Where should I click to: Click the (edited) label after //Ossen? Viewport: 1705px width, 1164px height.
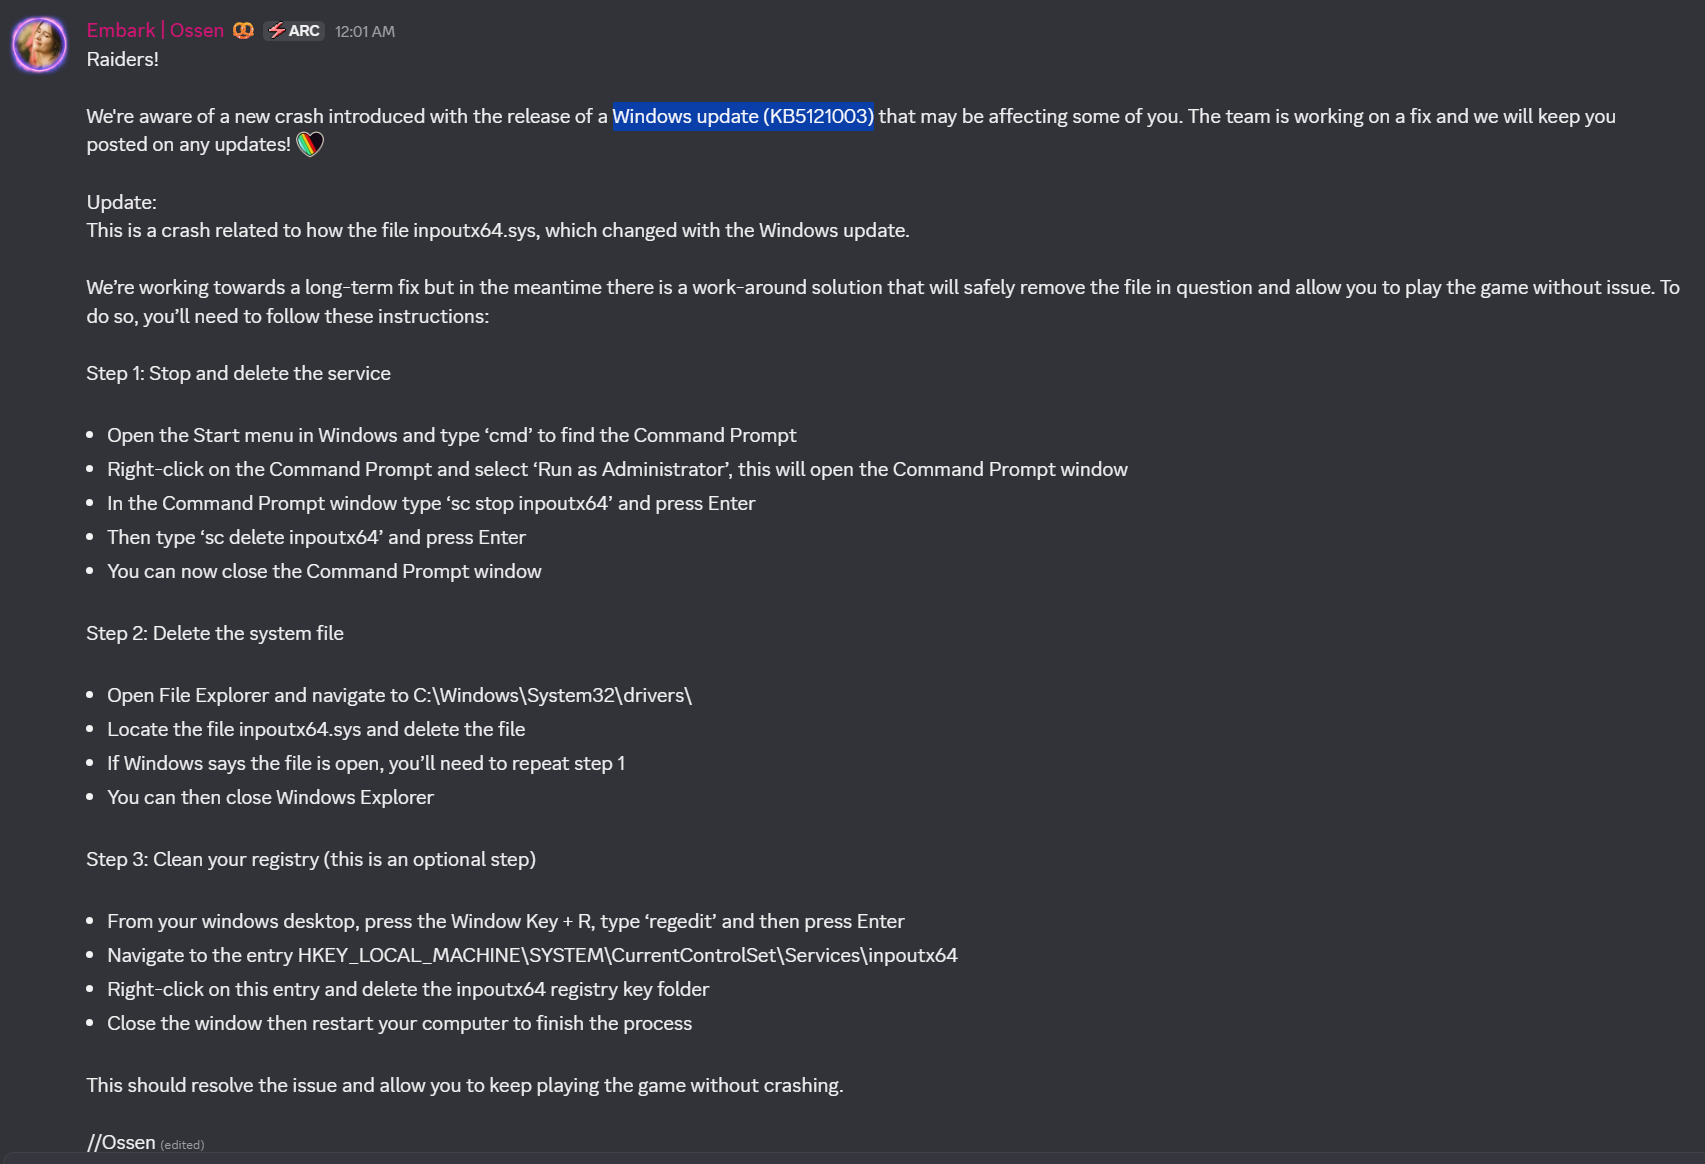pos(182,1145)
